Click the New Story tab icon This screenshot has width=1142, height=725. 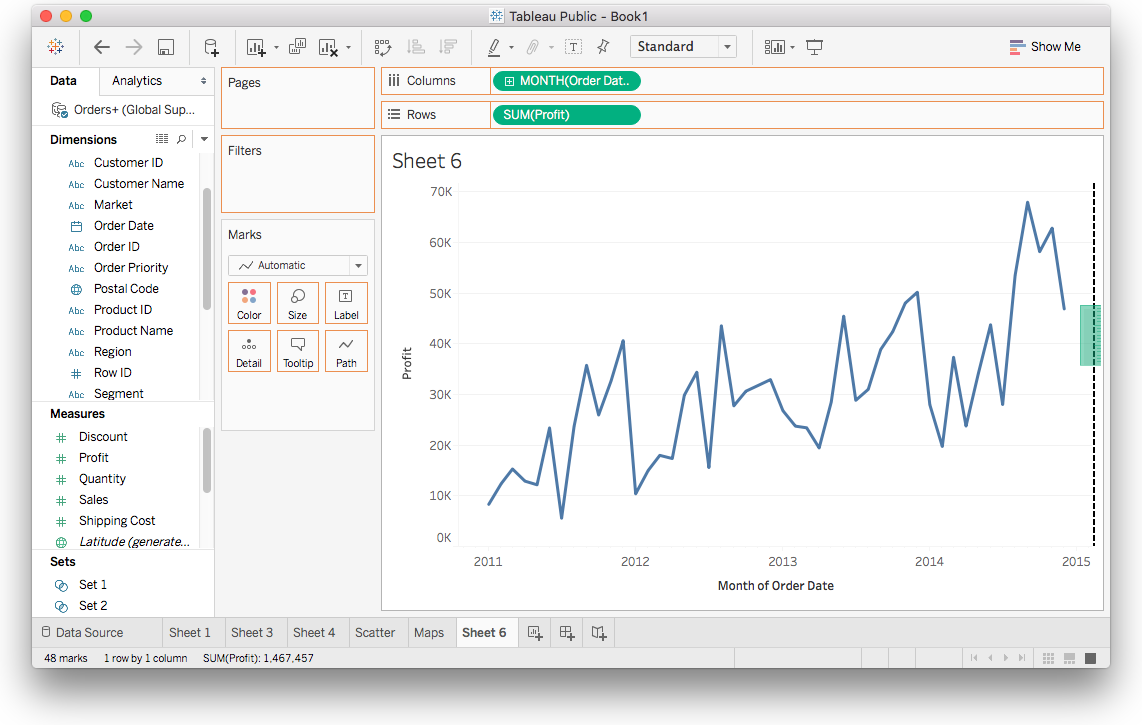[x=598, y=632]
